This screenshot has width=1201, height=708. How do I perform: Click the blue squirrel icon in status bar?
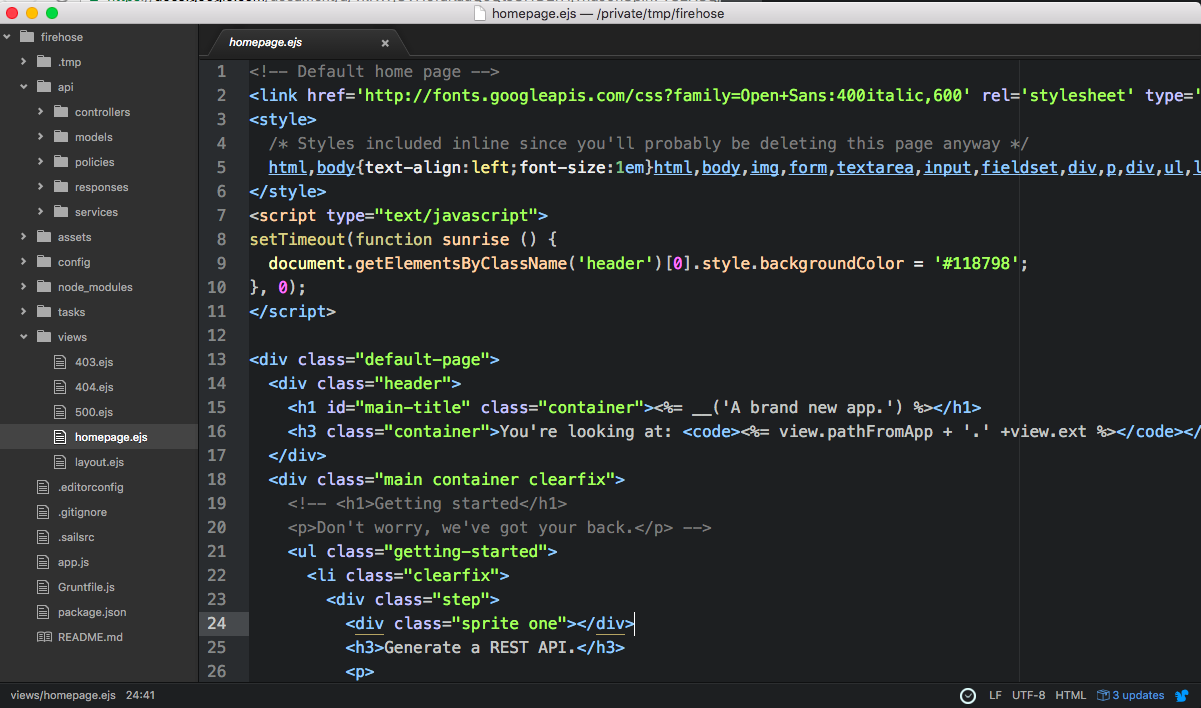click(1181, 696)
